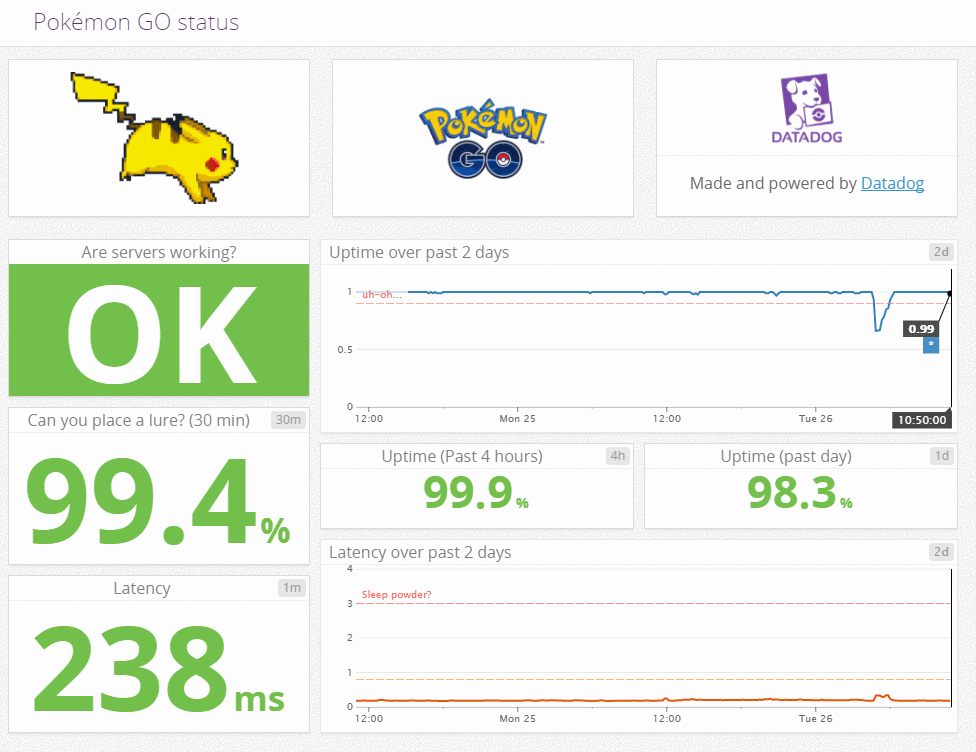Viewport: 976px width, 752px height.
Task: Click the 99.4% lure value
Action: pyautogui.click(x=158, y=502)
